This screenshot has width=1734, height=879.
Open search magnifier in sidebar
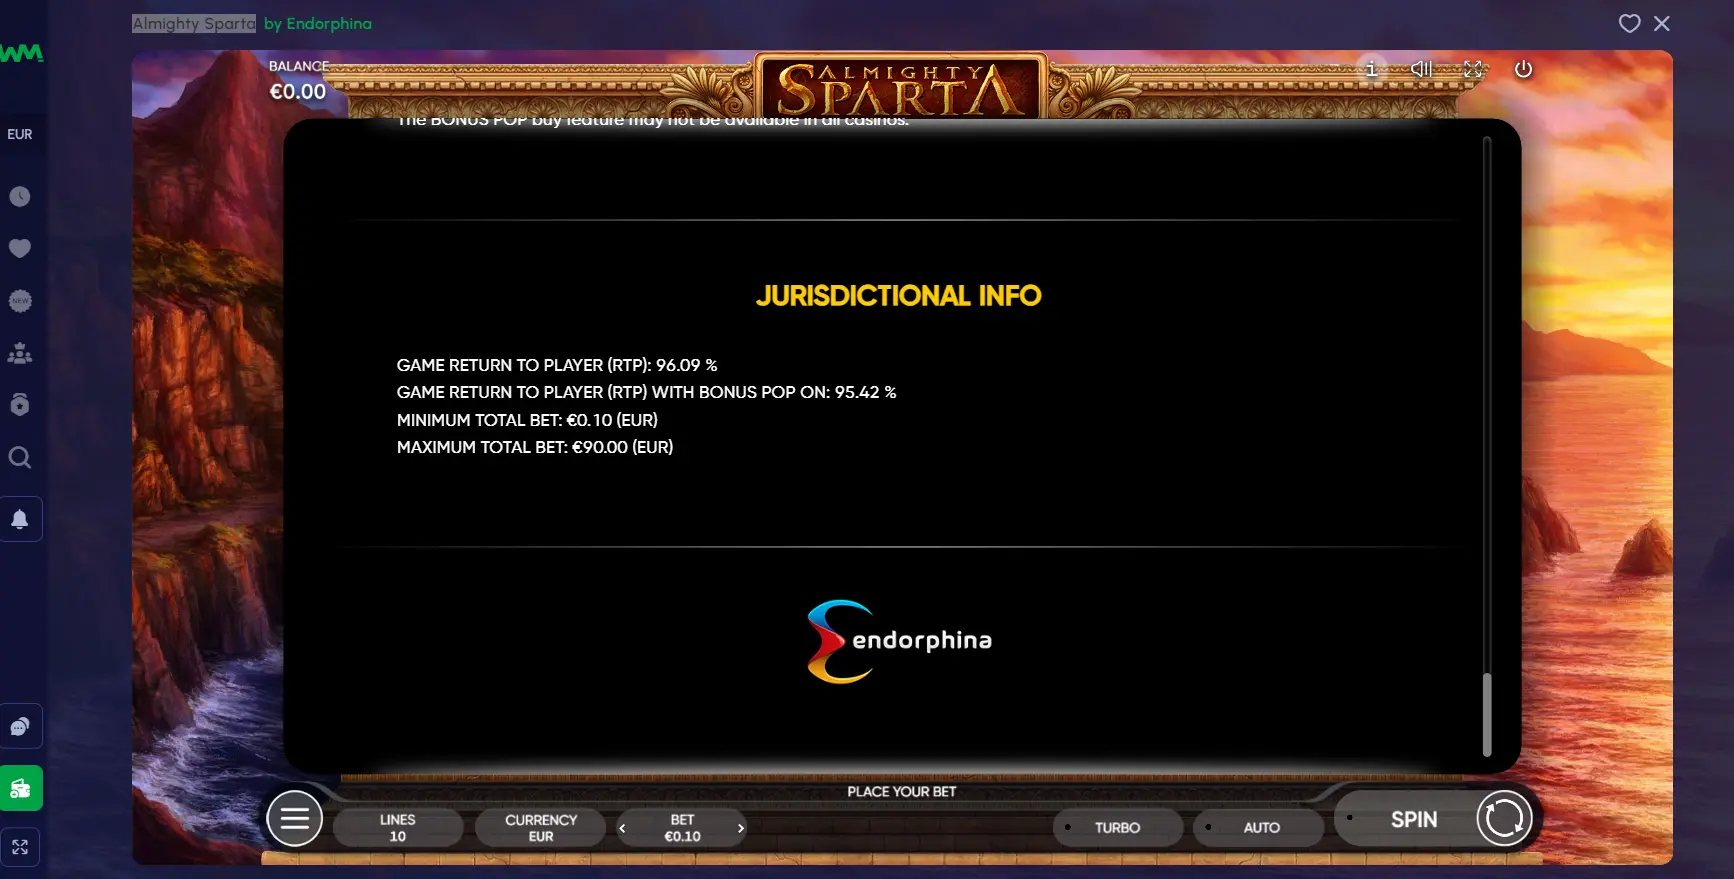click(20, 458)
